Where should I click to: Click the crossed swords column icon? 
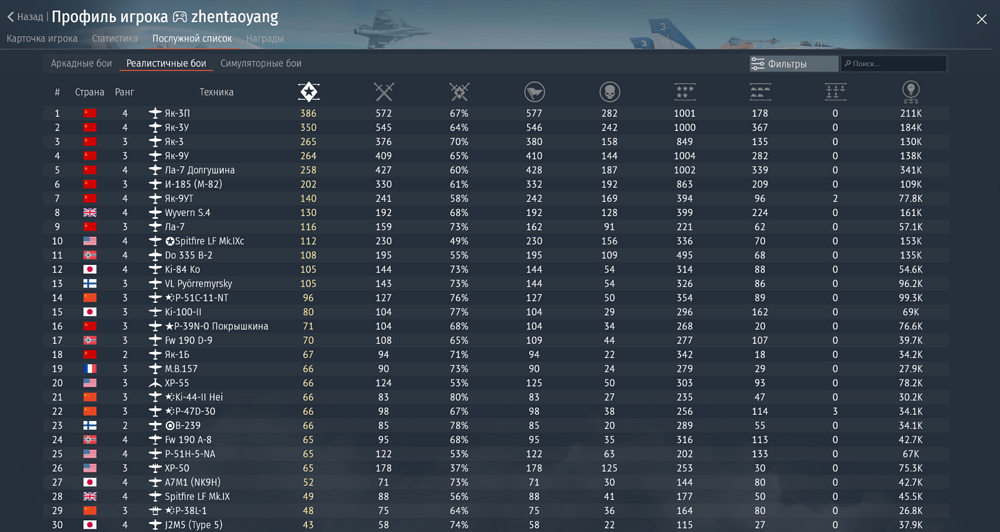tap(384, 92)
